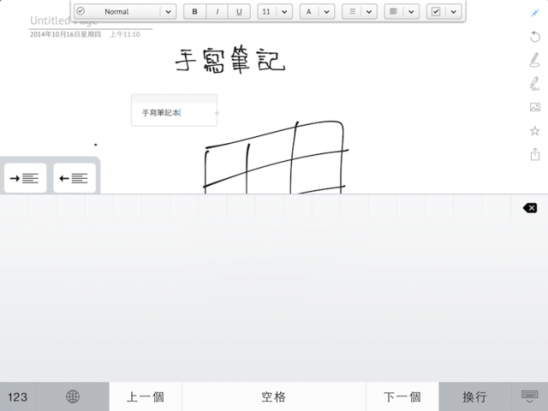Open the share export icon
This screenshot has height=411, width=548.
point(535,154)
